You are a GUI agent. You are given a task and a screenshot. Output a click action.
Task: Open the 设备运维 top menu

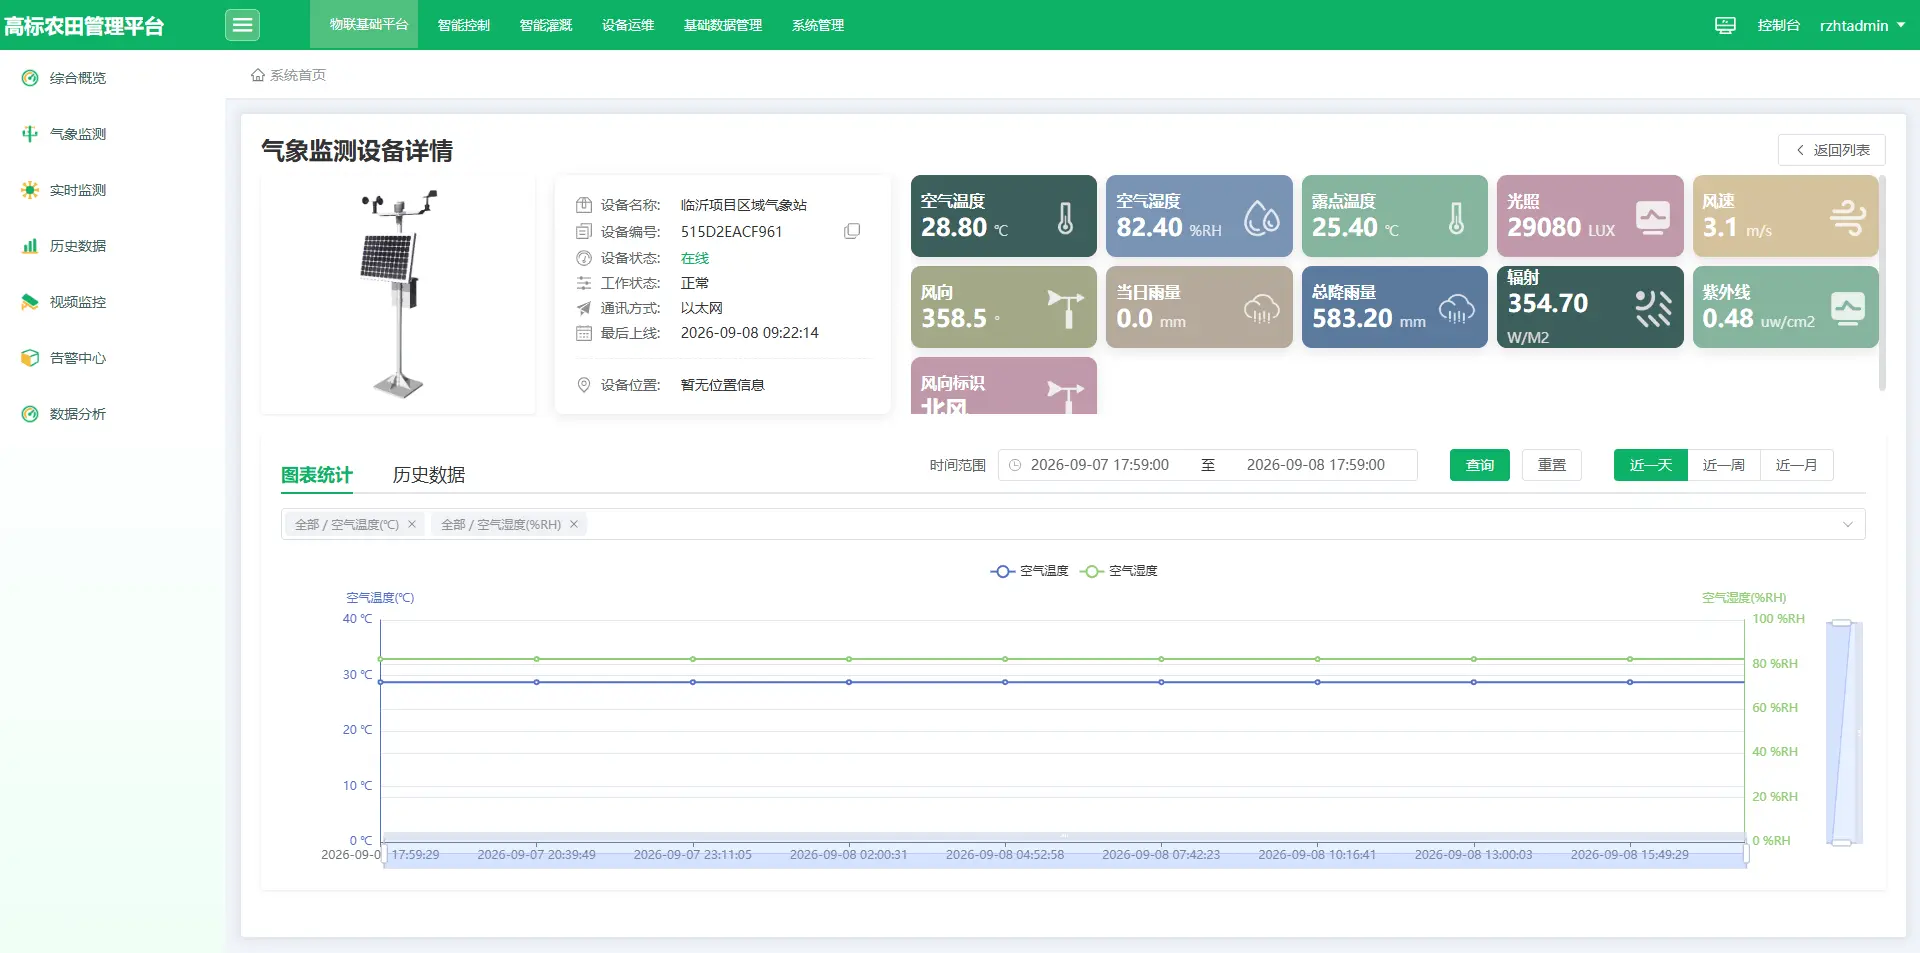point(628,25)
